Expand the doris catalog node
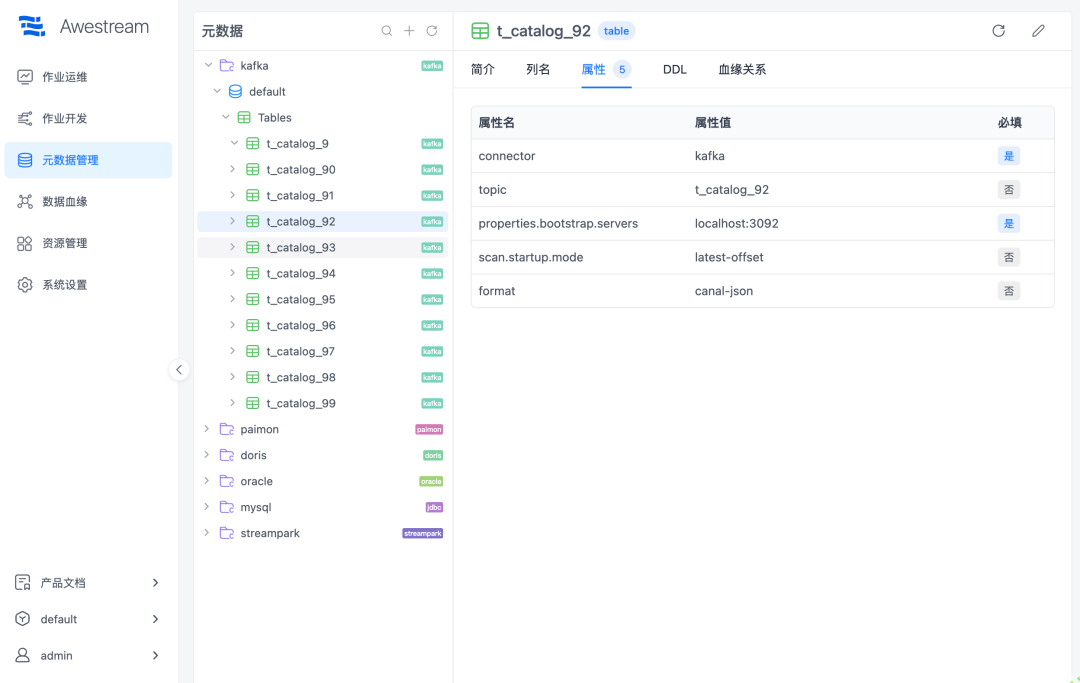1080x683 pixels. click(207, 455)
